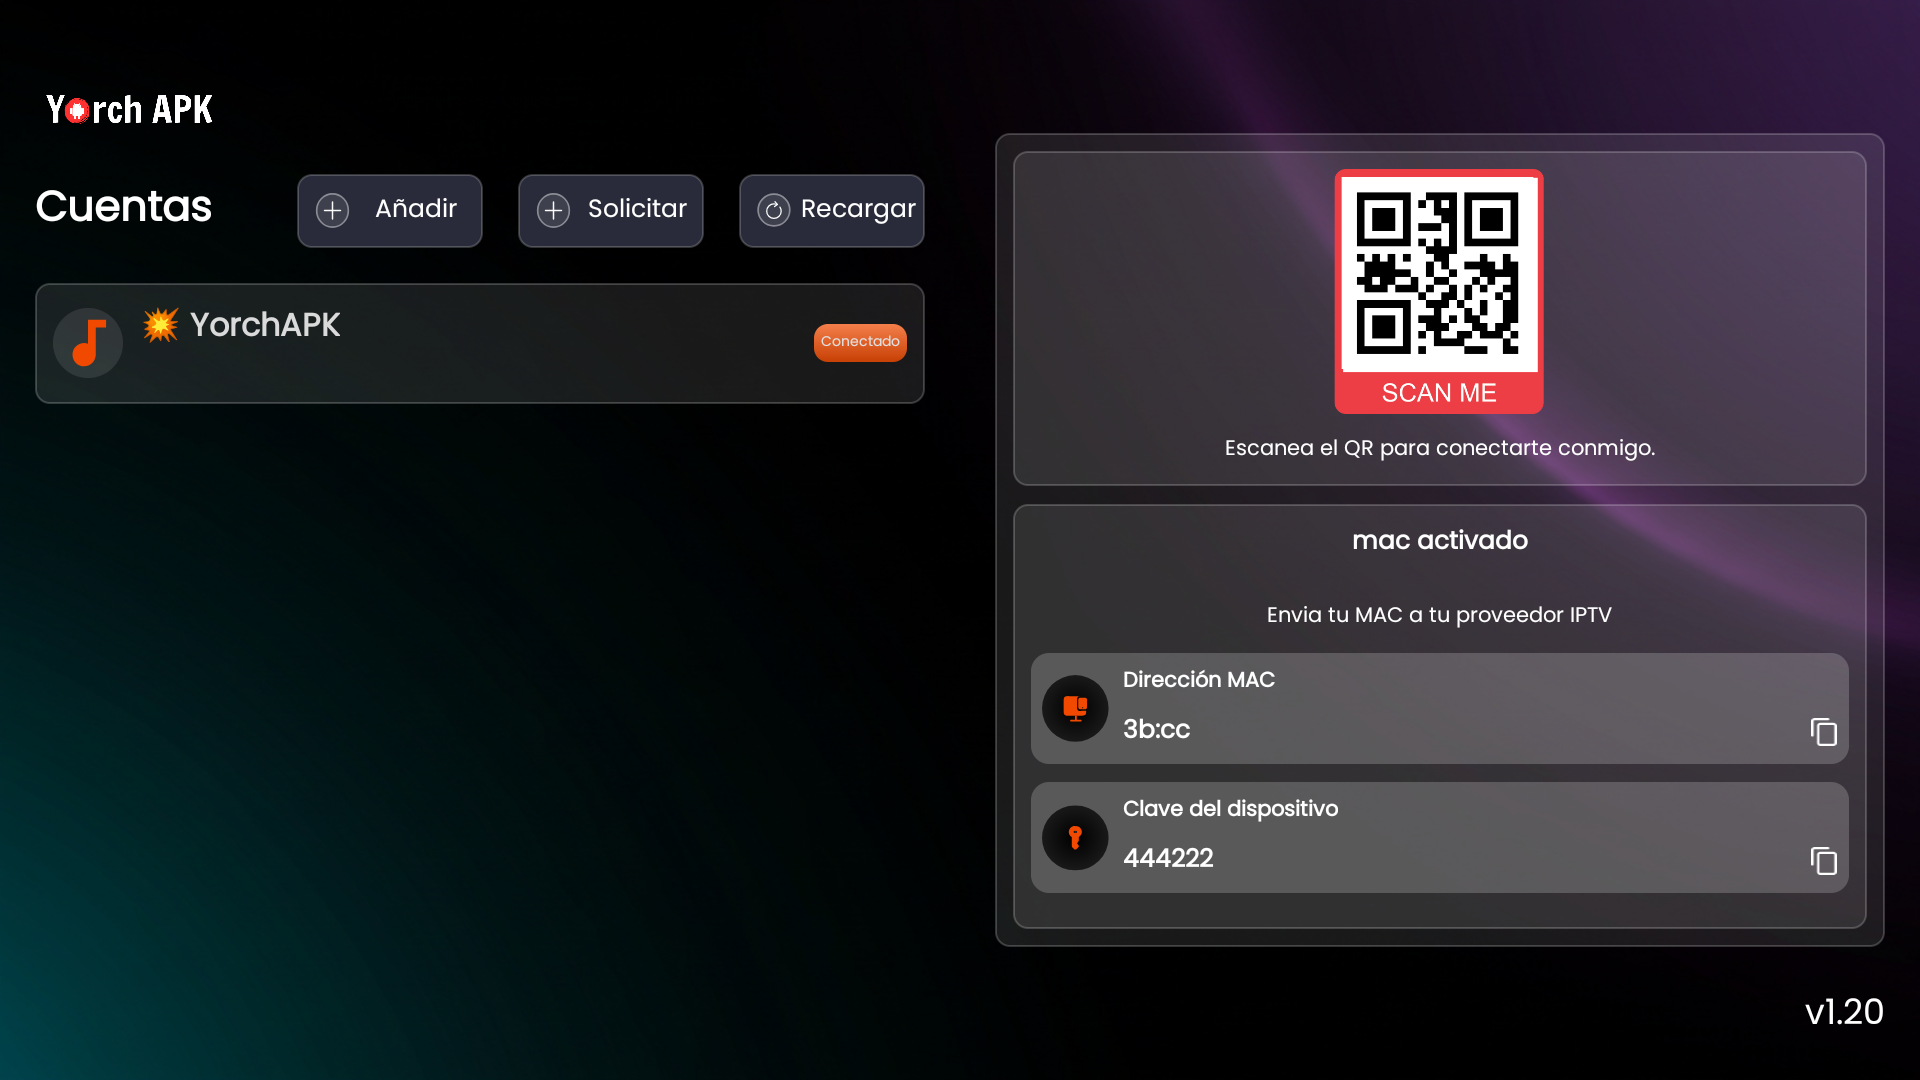The image size is (1920, 1080).
Task: Click the circular refresh icon in Recargar
Action: [x=773, y=210]
